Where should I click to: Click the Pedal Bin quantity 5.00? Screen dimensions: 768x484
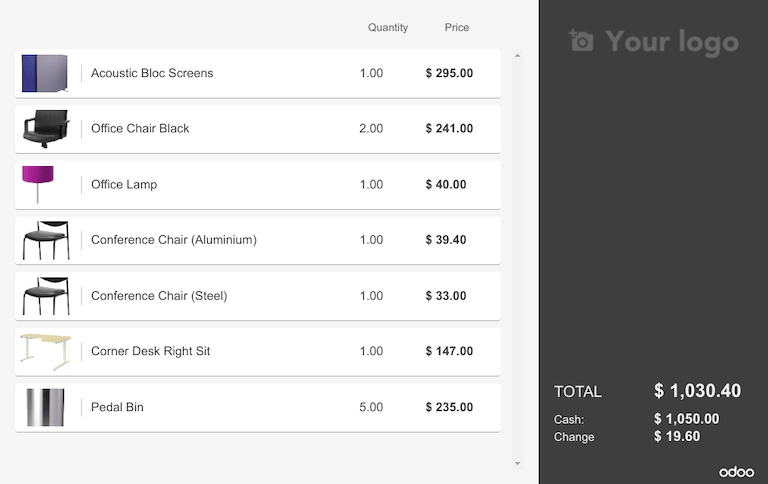coord(371,408)
